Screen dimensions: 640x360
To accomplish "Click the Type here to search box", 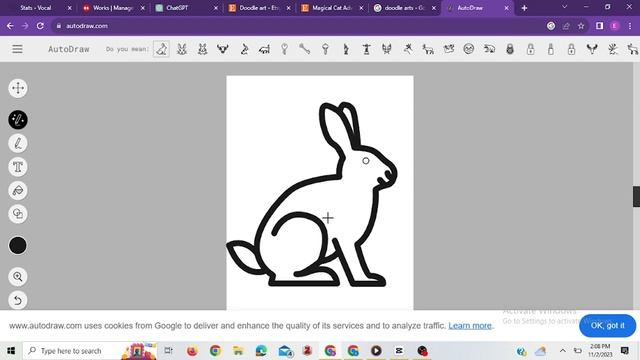I will pos(90,351).
